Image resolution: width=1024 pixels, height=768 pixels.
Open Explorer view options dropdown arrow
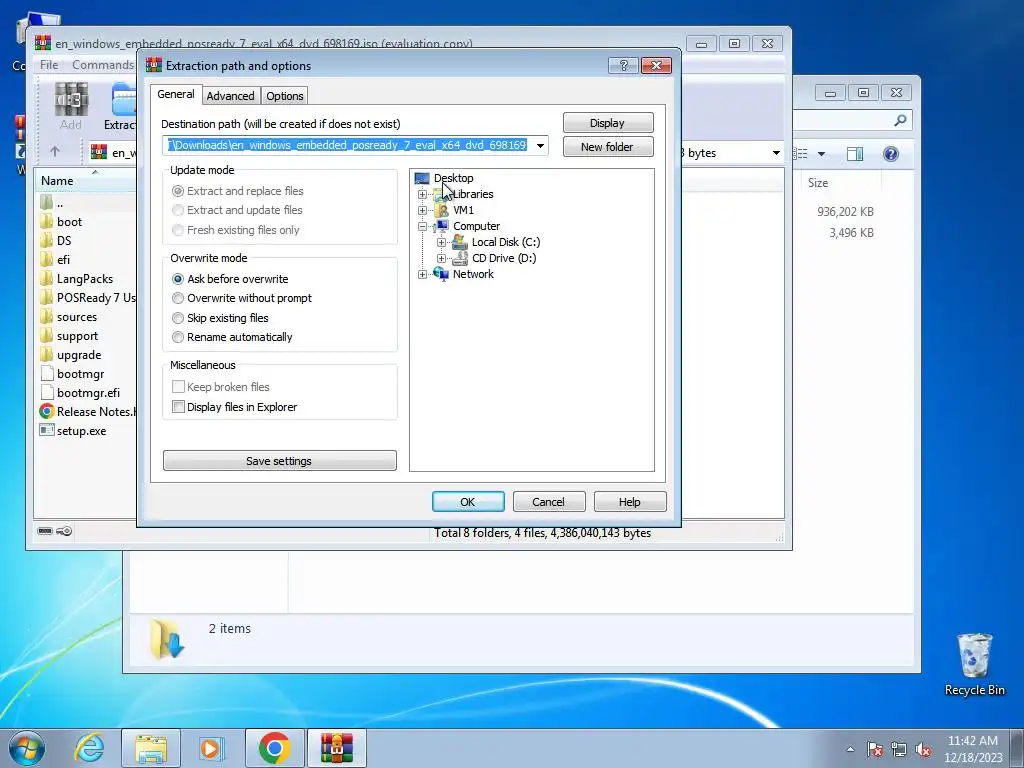[822, 154]
